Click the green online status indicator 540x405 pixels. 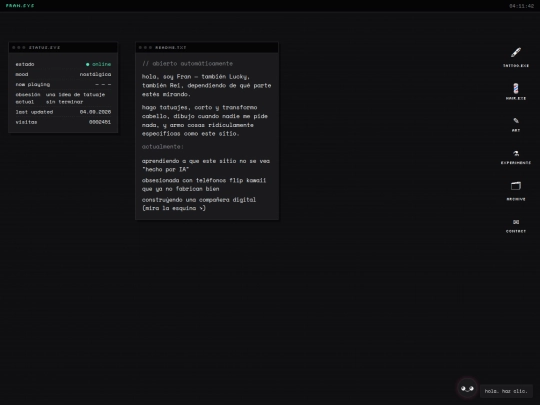[x=98, y=64]
